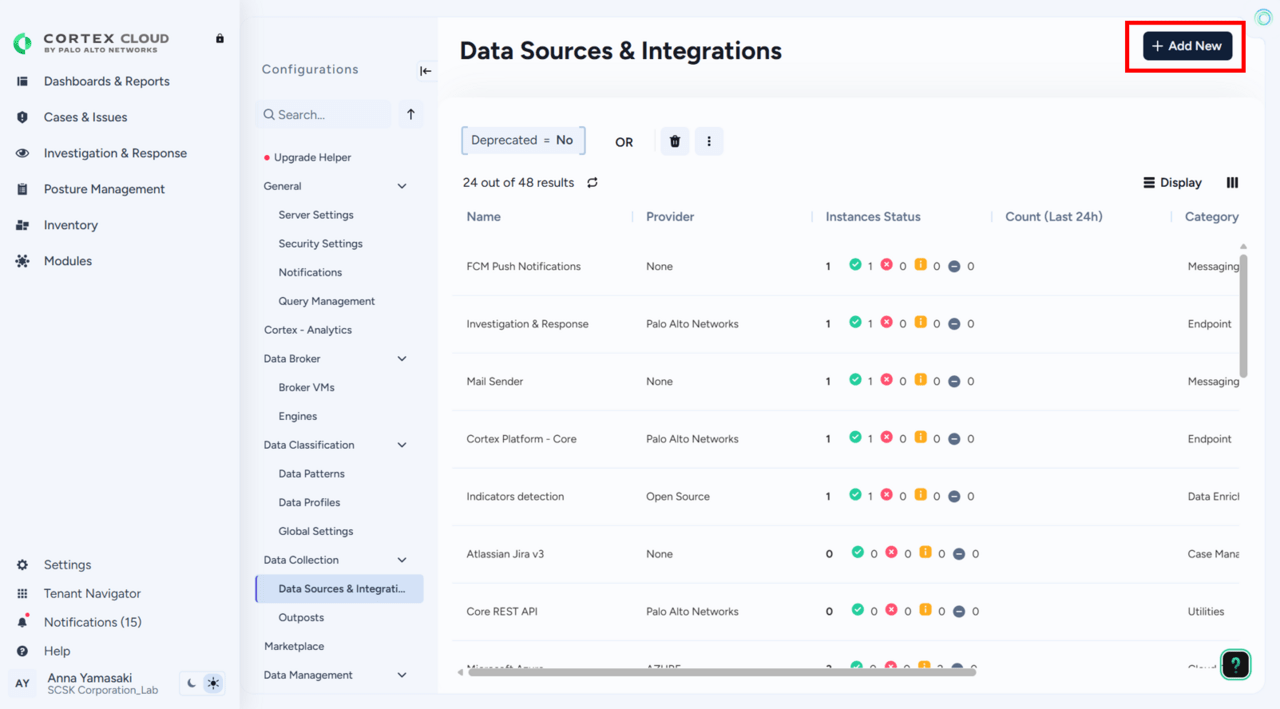Open Broker VMs

[306, 387]
